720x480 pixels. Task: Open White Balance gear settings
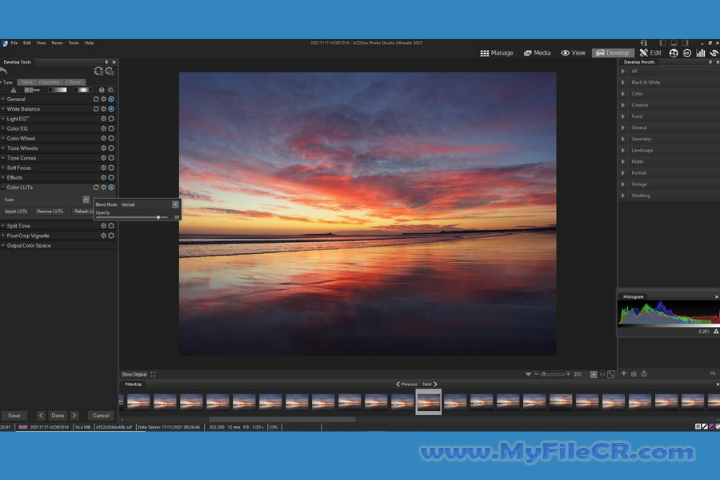tap(104, 109)
